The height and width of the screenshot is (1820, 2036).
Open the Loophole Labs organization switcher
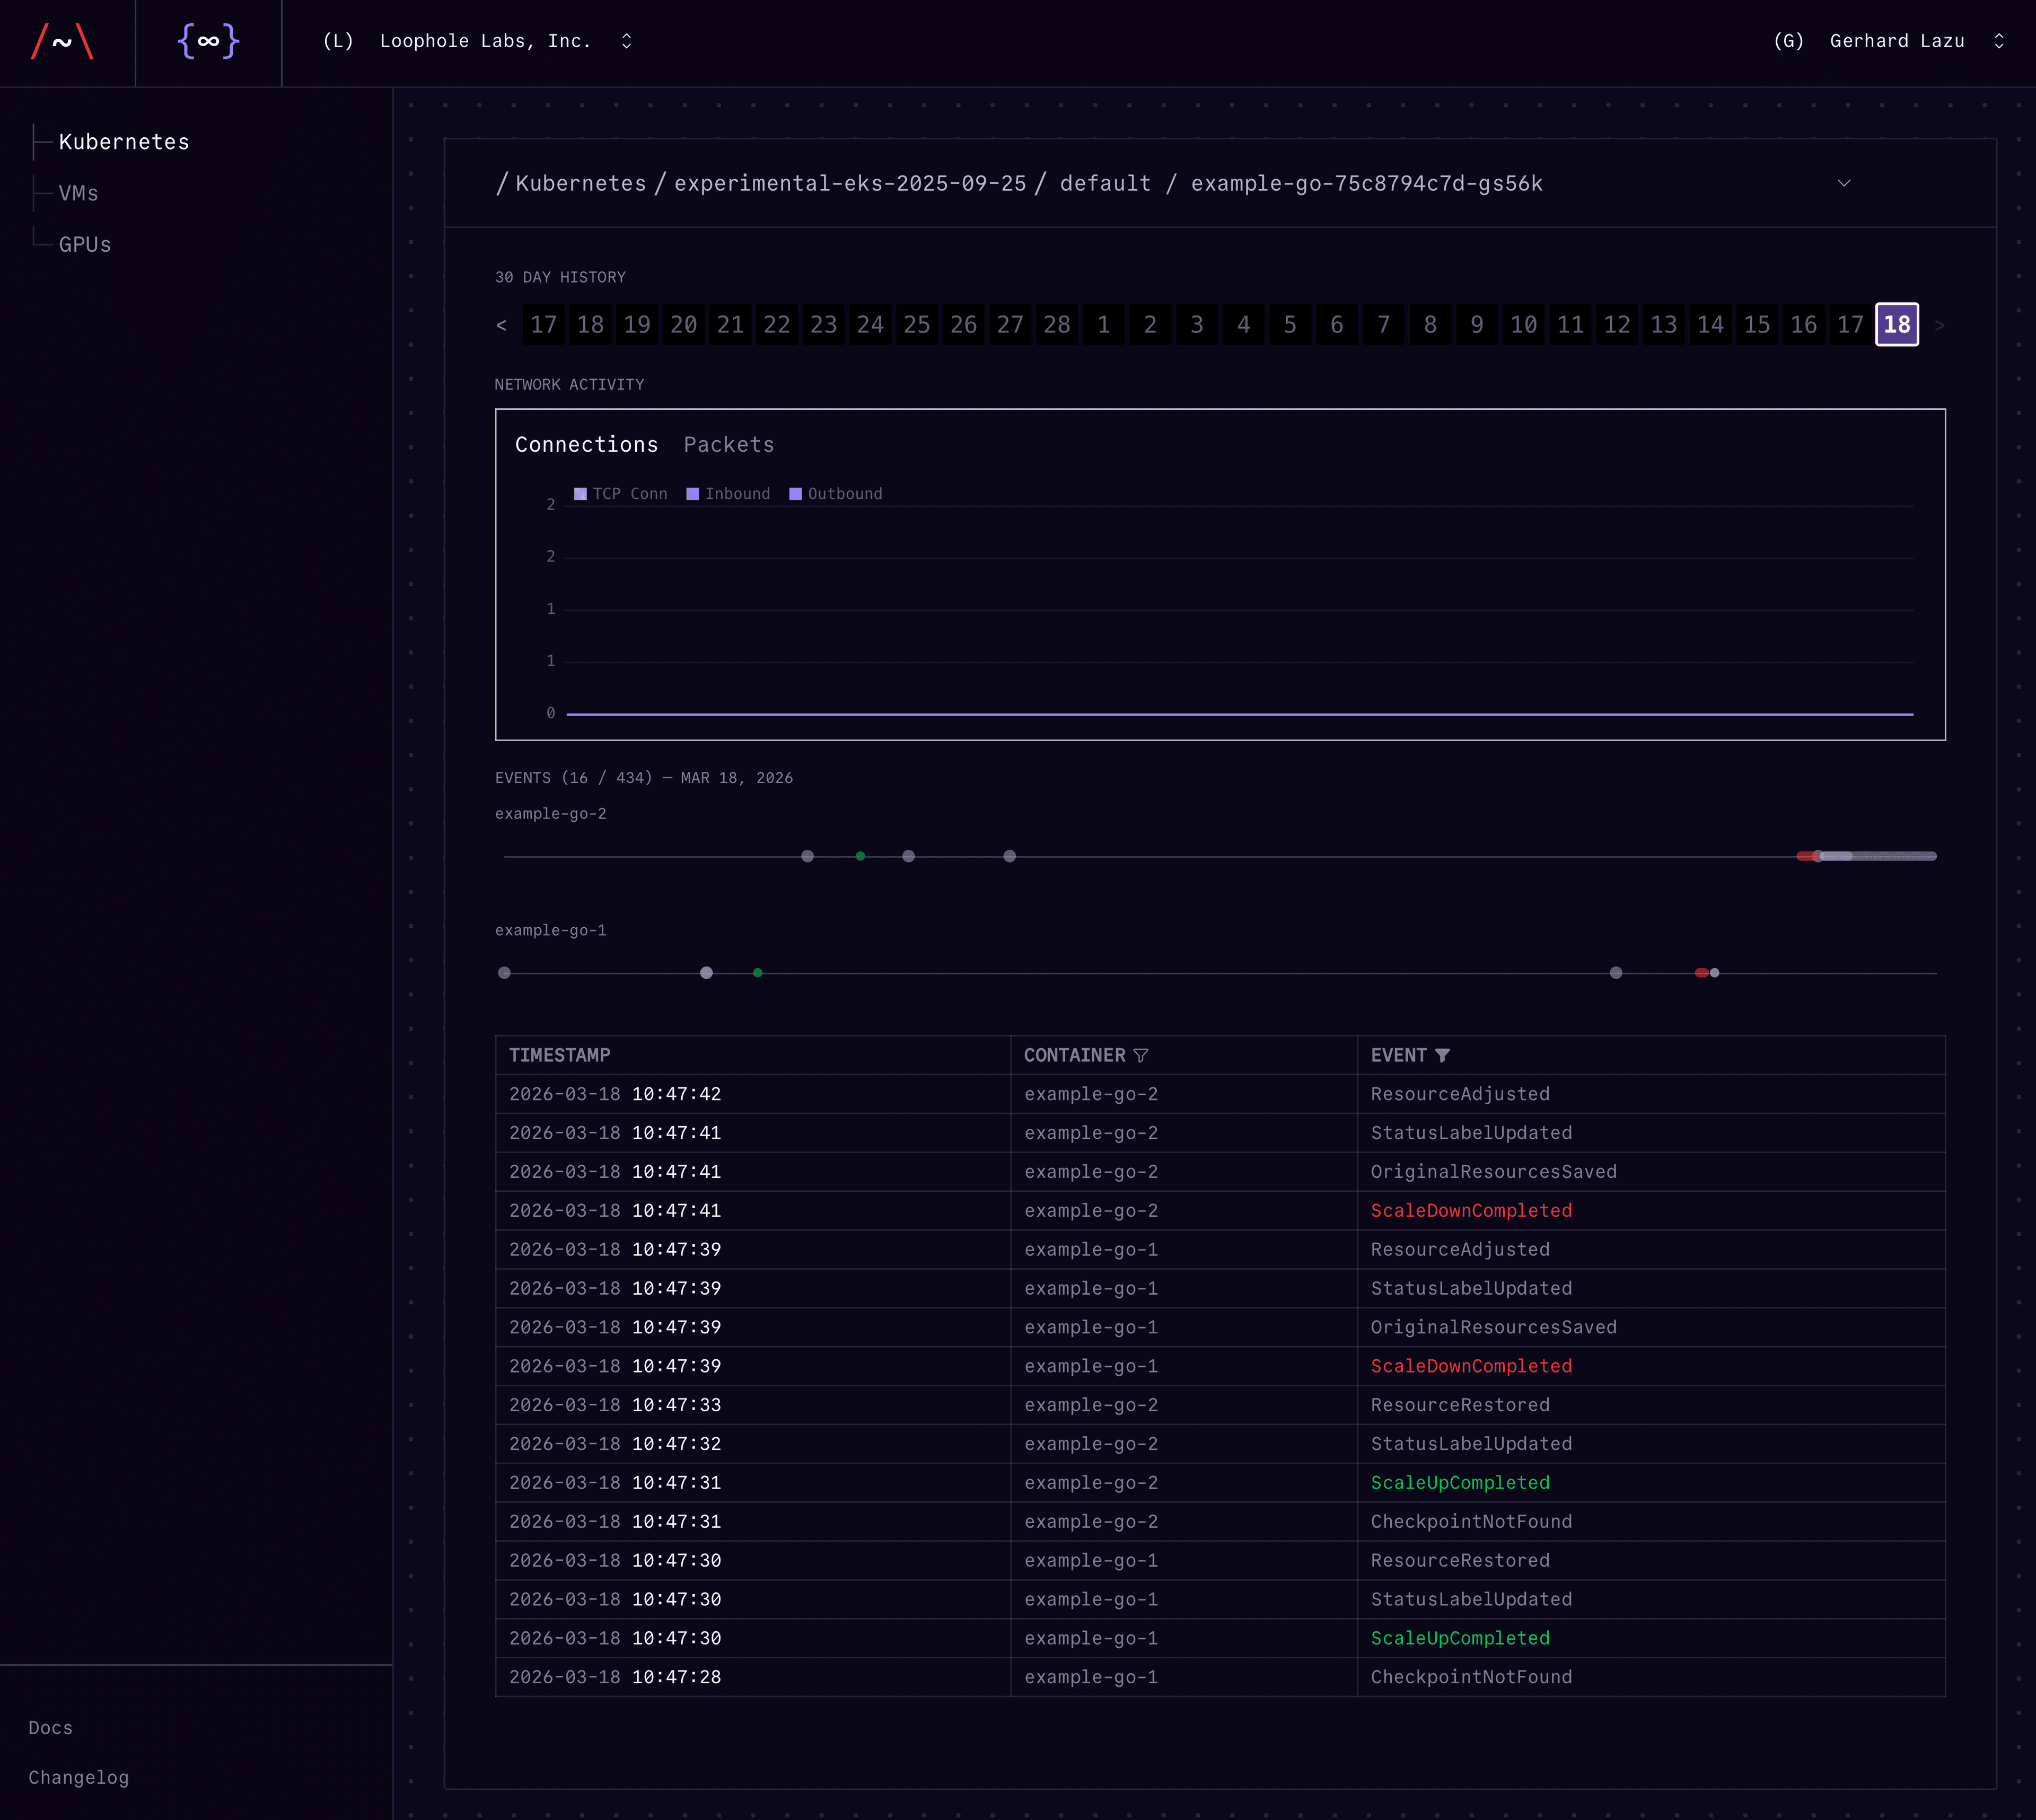(x=626, y=41)
